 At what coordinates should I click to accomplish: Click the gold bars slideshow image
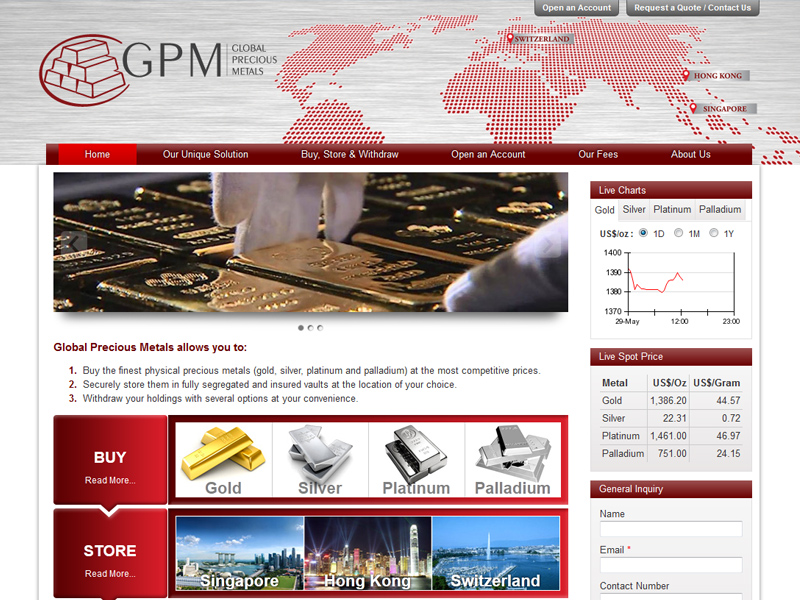tap(311, 242)
